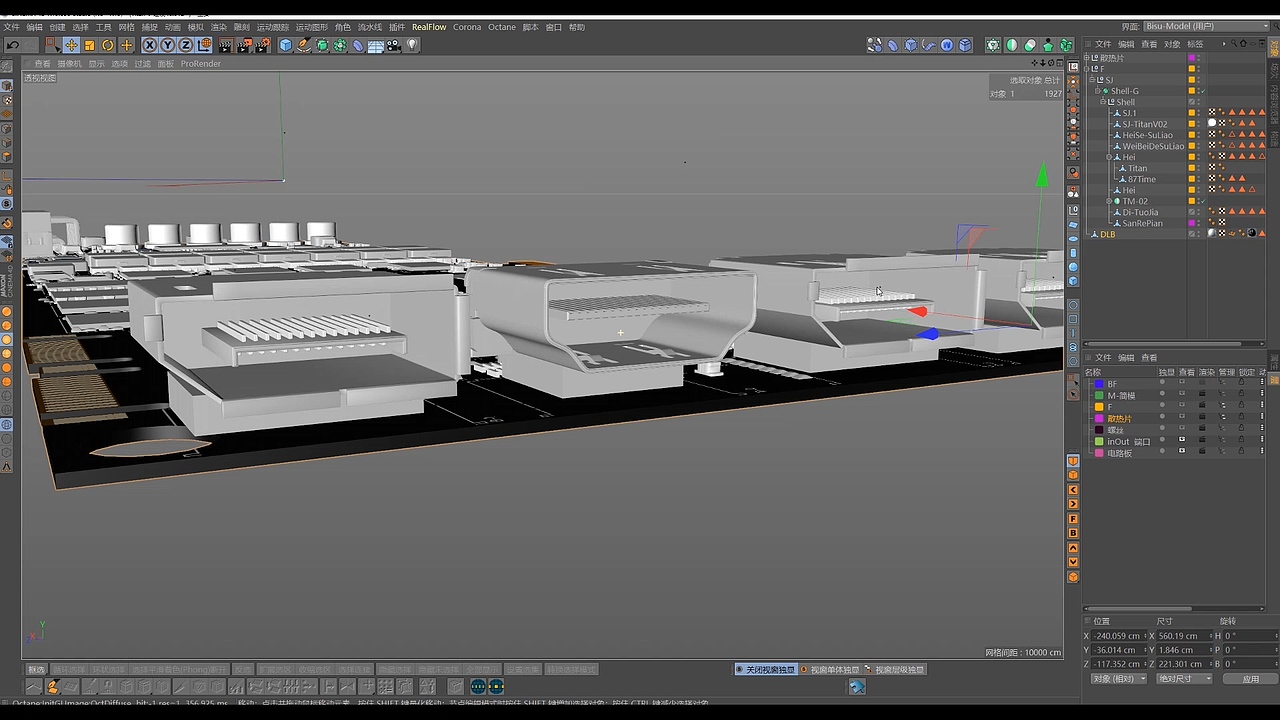
Task: Add a Light object
Action: tap(412, 45)
